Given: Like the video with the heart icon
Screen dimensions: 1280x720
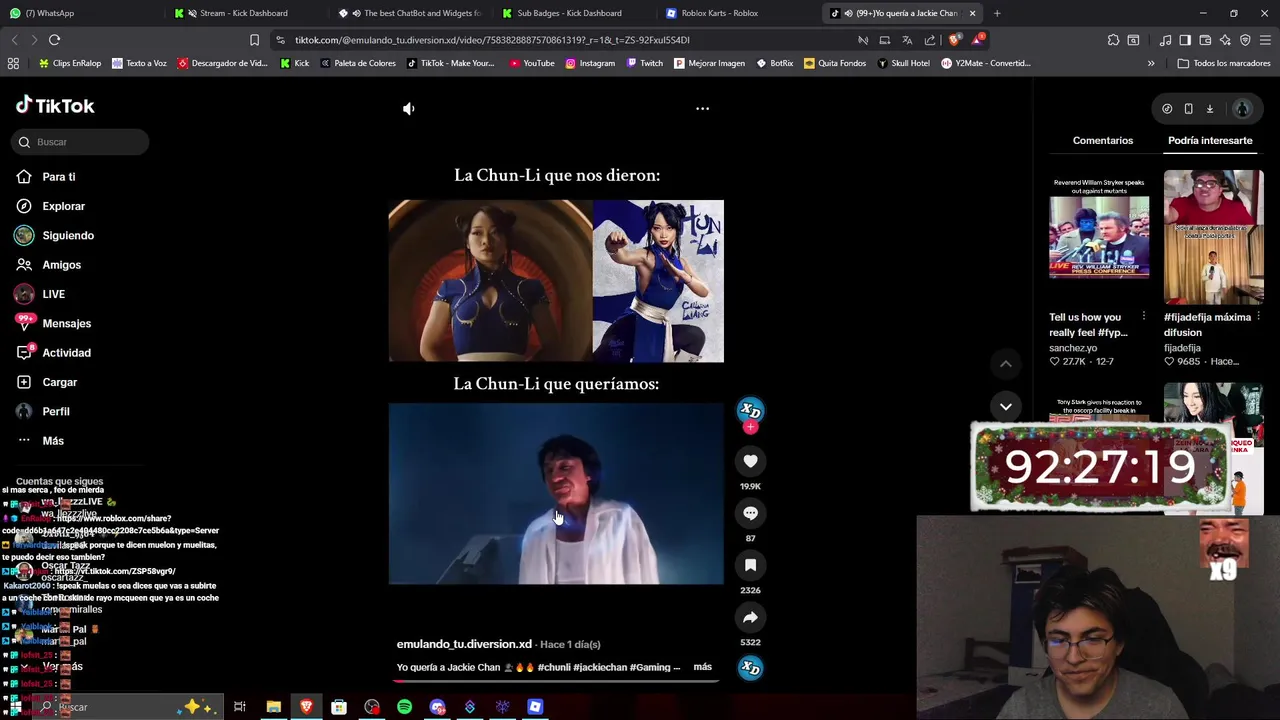Looking at the screenshot, I should pos(750,461).
